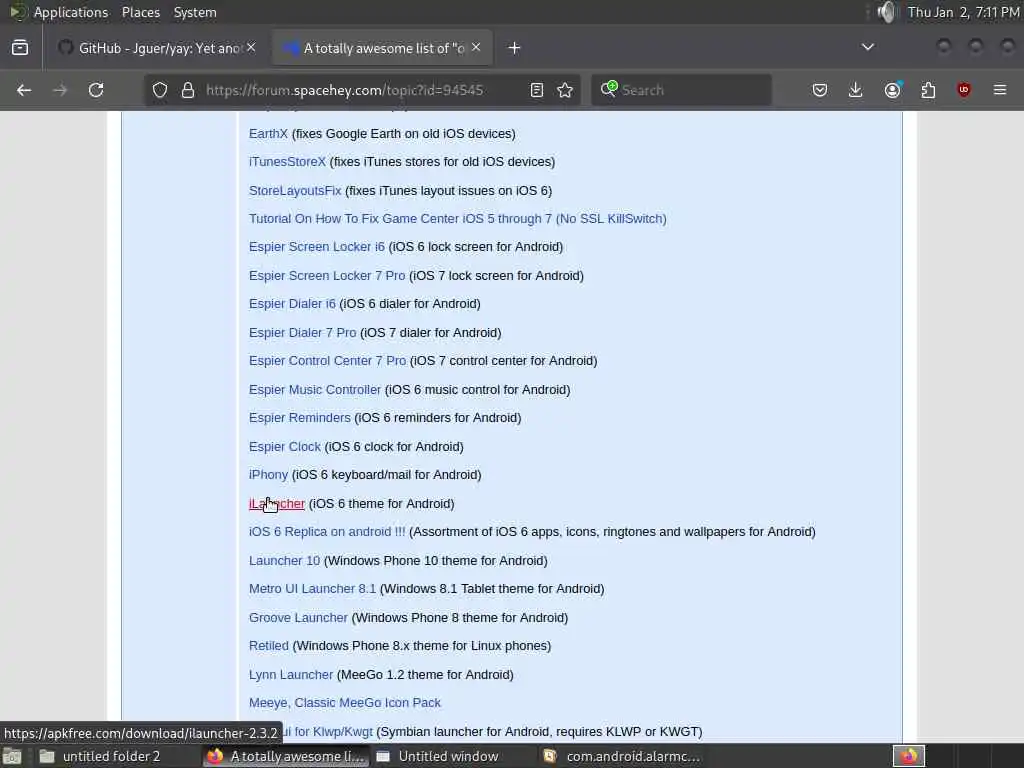Open Espier Screen Locker i6 link
Screen dimensions: 1024x768
(316, 247)
